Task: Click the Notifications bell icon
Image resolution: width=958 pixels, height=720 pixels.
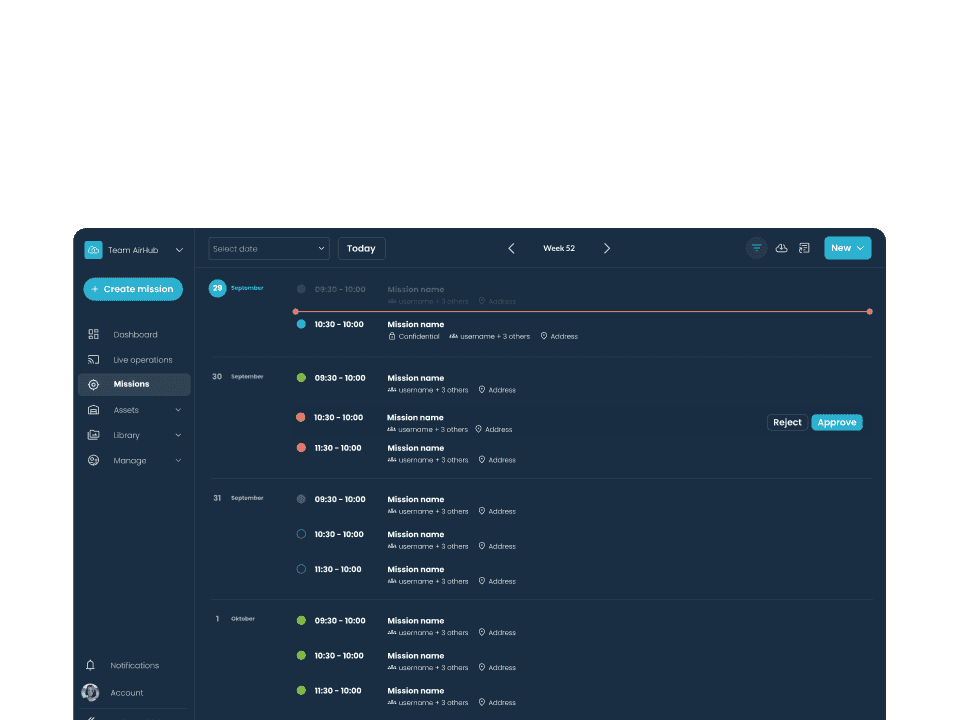Action: coord(90,665)
